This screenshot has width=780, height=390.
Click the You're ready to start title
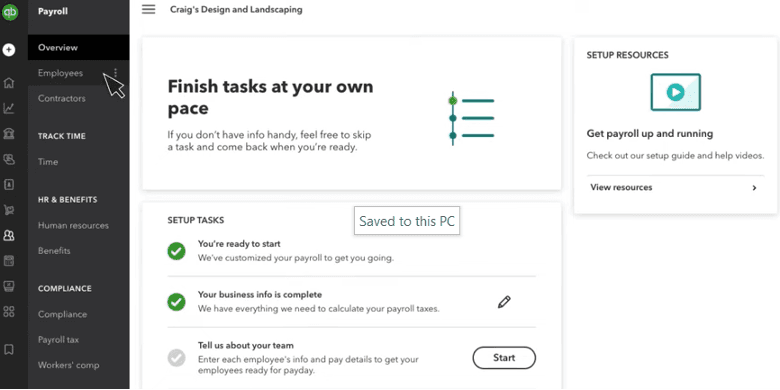pos(239,244)
